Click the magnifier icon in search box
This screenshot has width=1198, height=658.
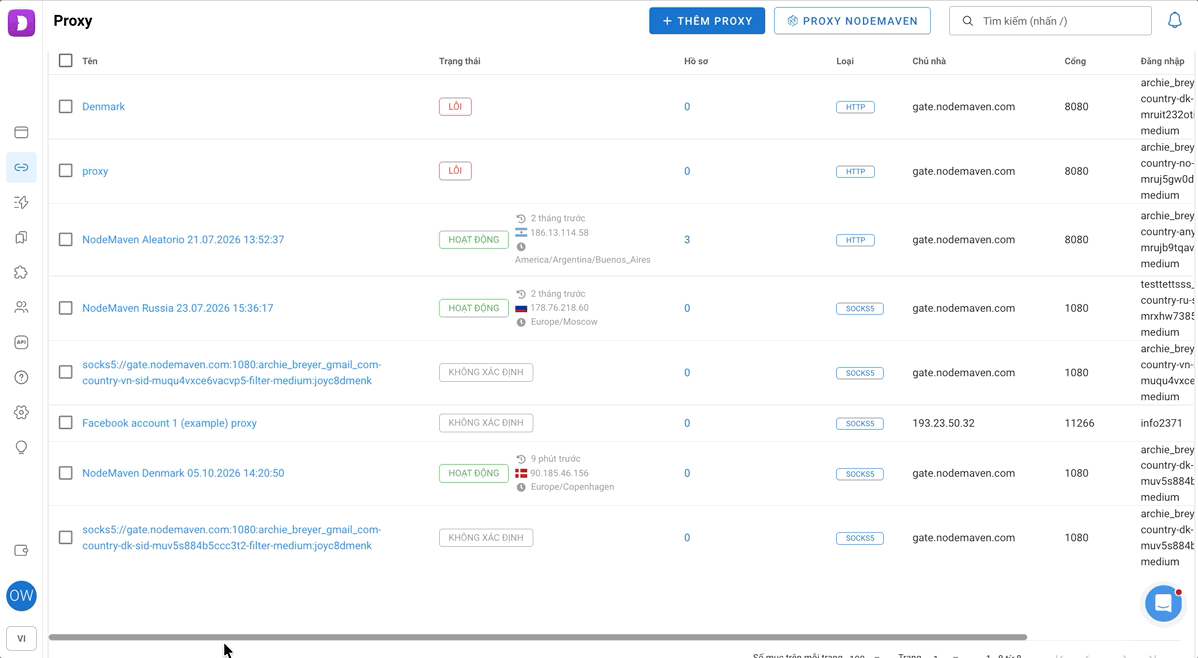click(967, 21)
